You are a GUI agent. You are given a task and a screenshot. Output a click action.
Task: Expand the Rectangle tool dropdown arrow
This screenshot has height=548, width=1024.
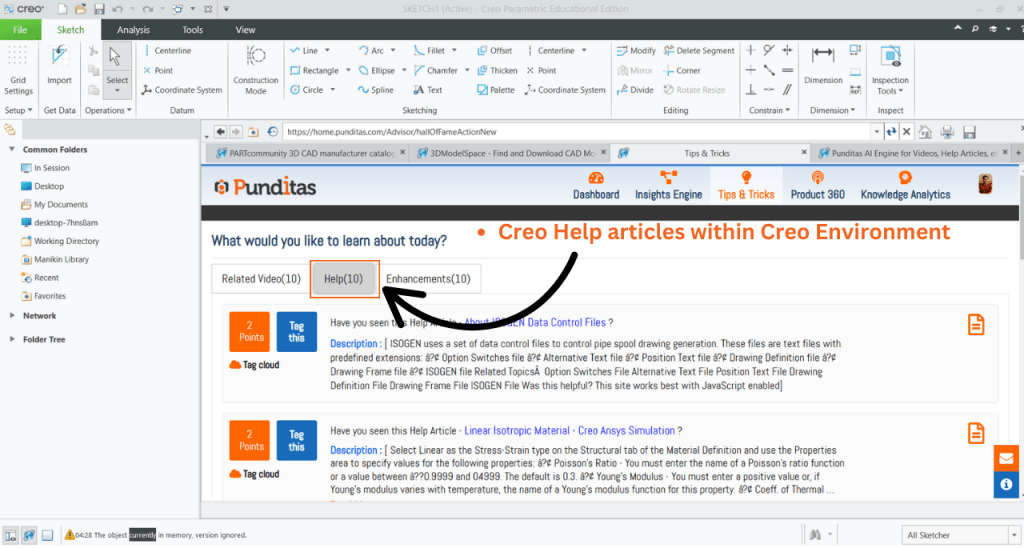(348, 71)
